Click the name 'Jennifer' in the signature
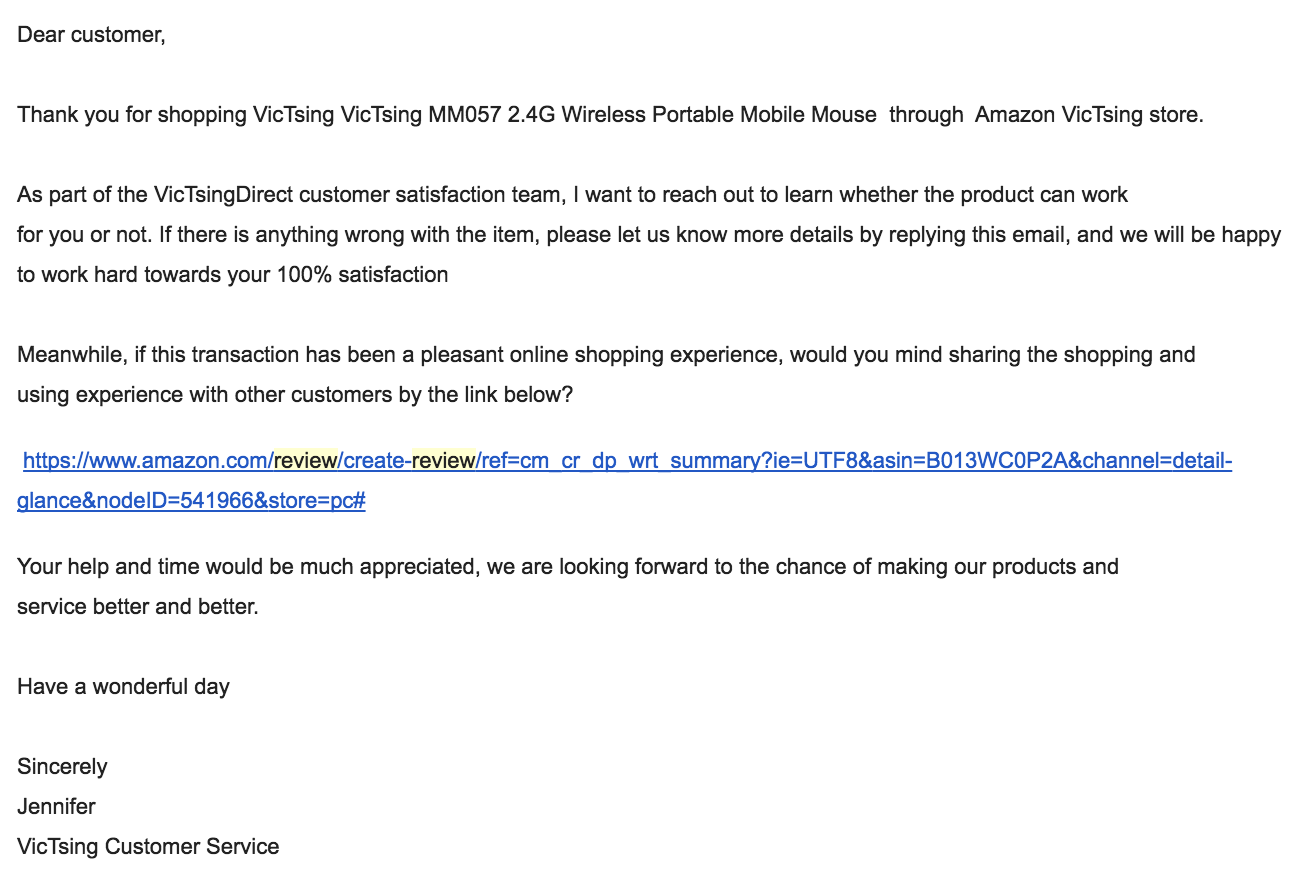The height and width of the screenshot is (876, 1304). 56,807
